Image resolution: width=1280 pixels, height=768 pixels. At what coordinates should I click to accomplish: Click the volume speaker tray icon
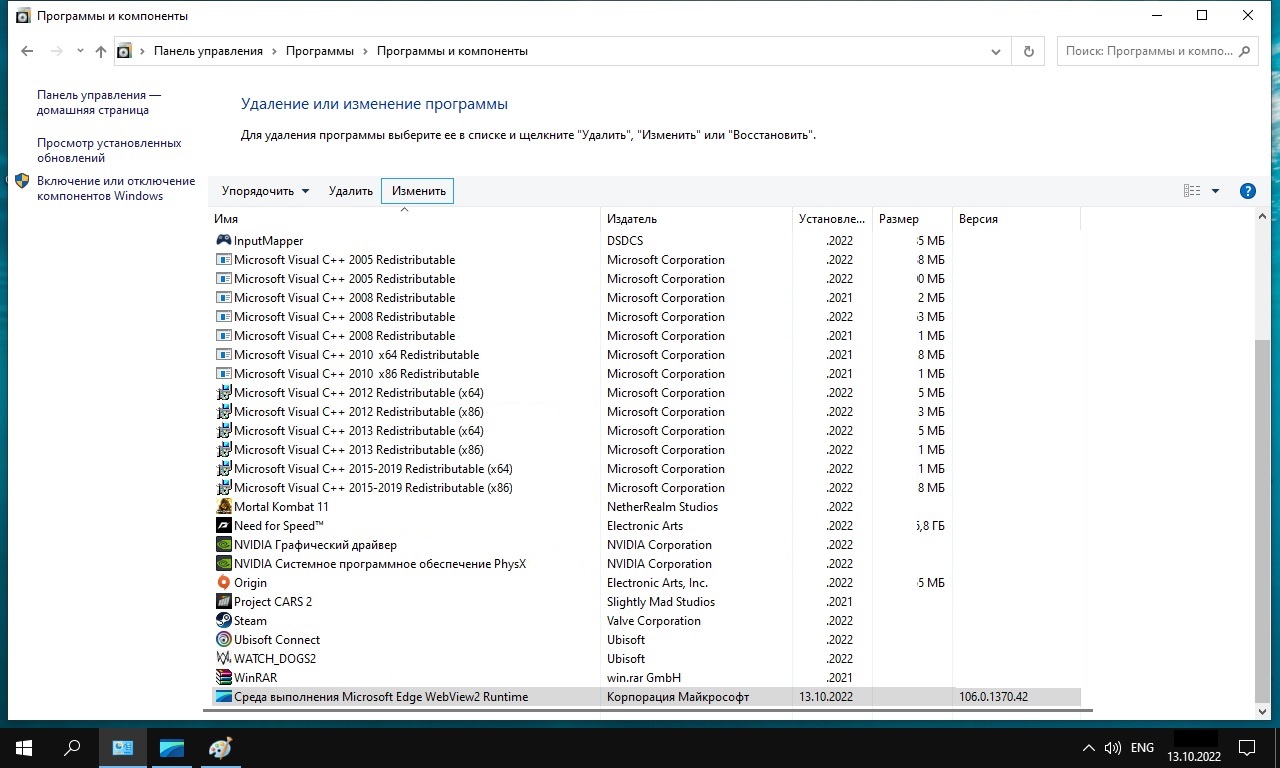[x=1112, y=748]
